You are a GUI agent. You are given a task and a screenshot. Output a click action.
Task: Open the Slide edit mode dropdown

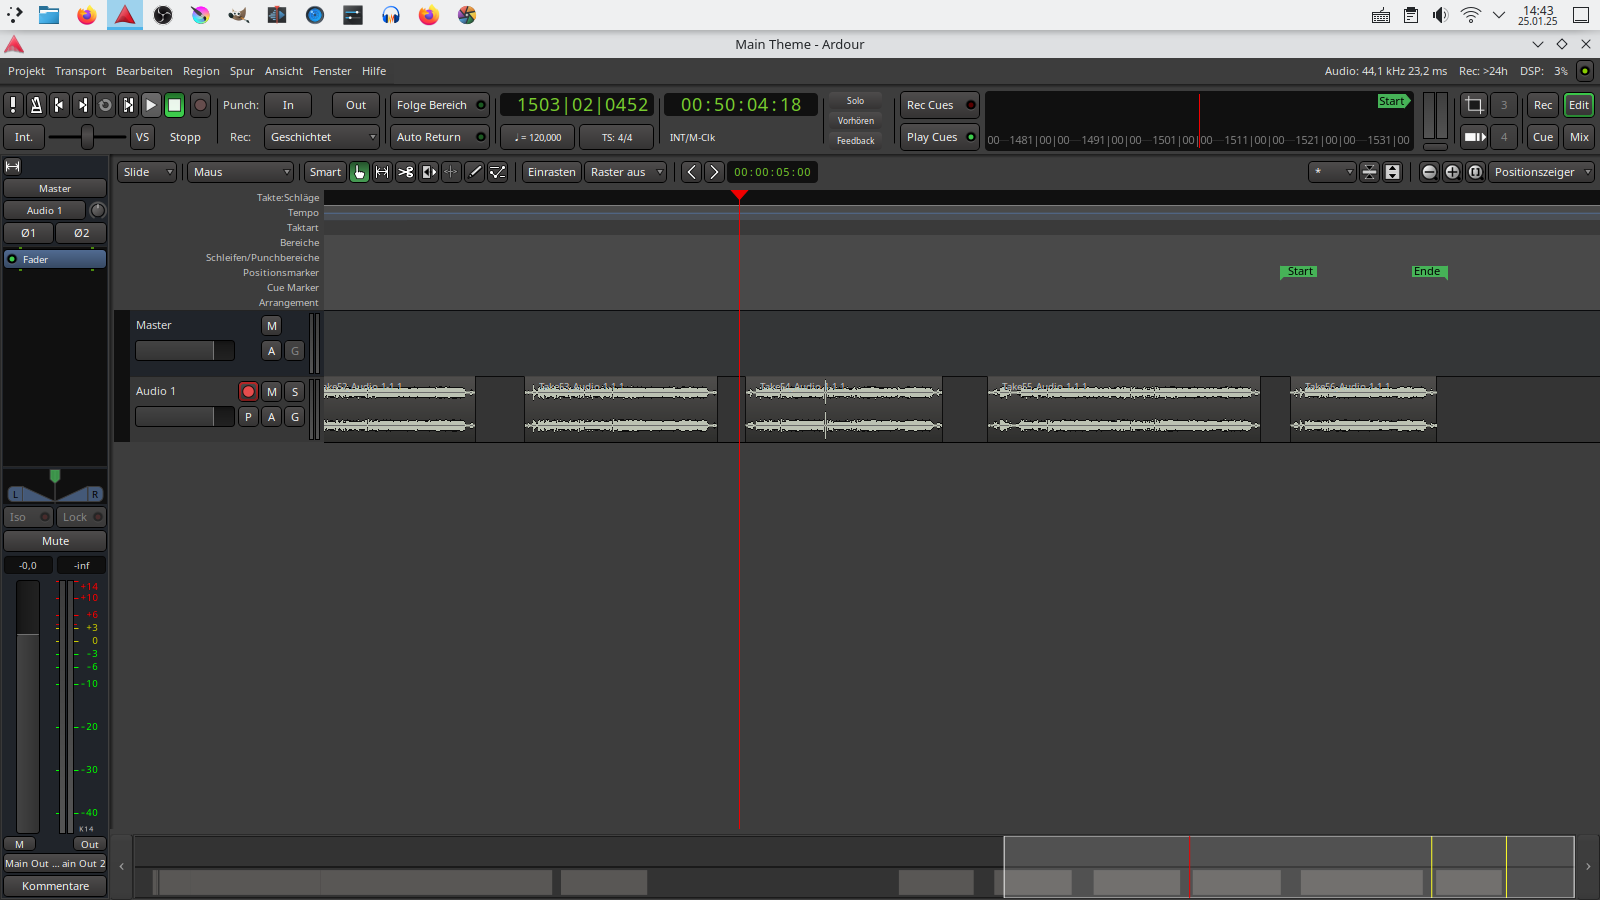[x=146, y=172]
